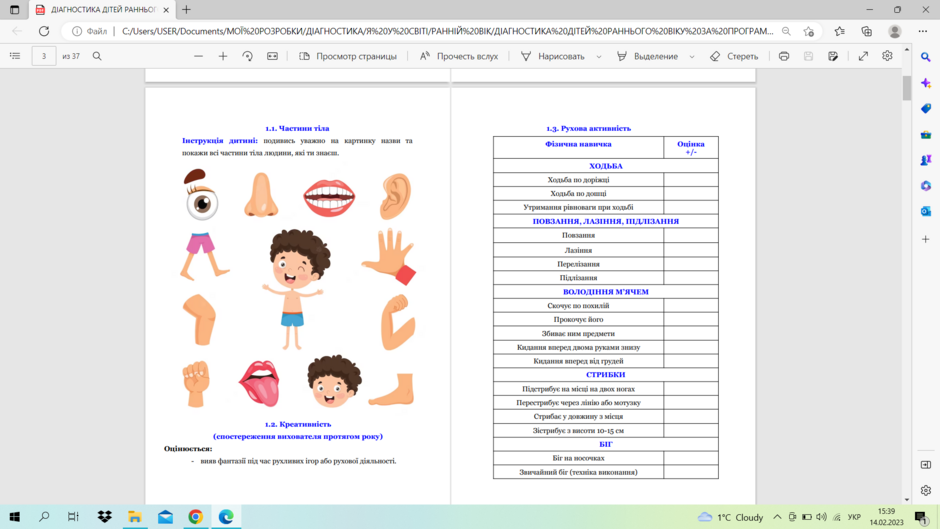Show hidden system tray icons
Viewport: 940px width, 529px height.
point(777,517)
